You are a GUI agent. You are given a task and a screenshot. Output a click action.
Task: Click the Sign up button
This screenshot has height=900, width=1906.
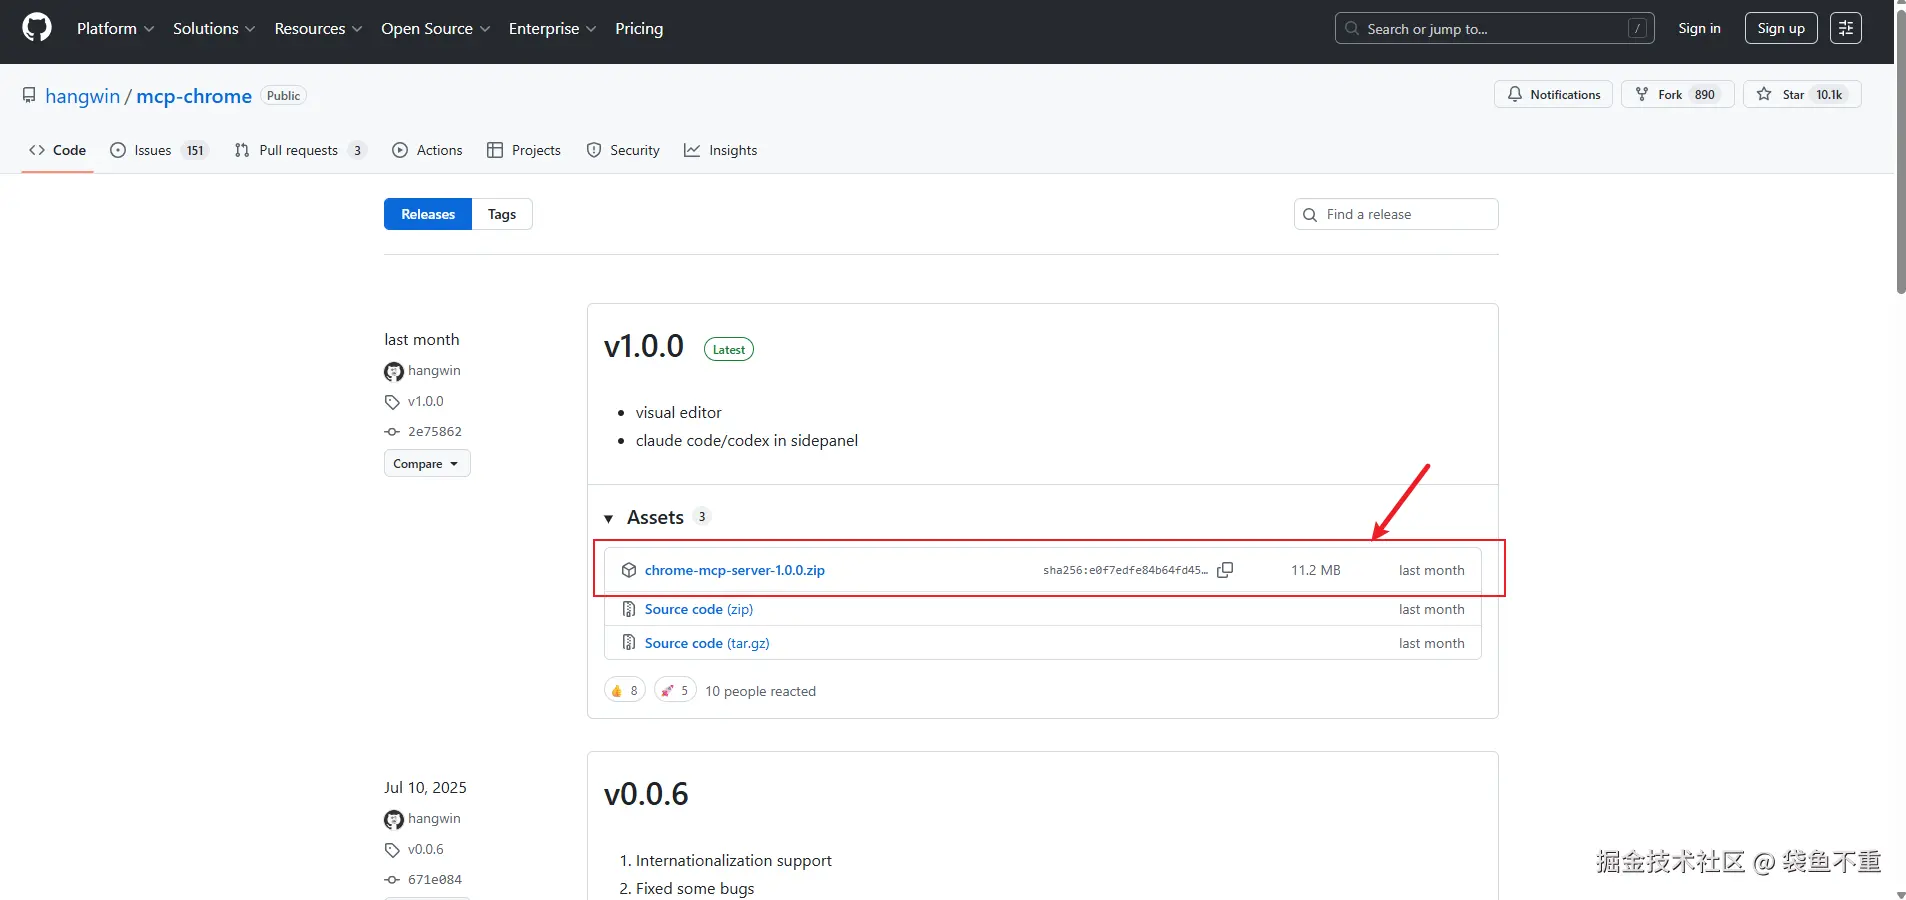[1781, 28]
